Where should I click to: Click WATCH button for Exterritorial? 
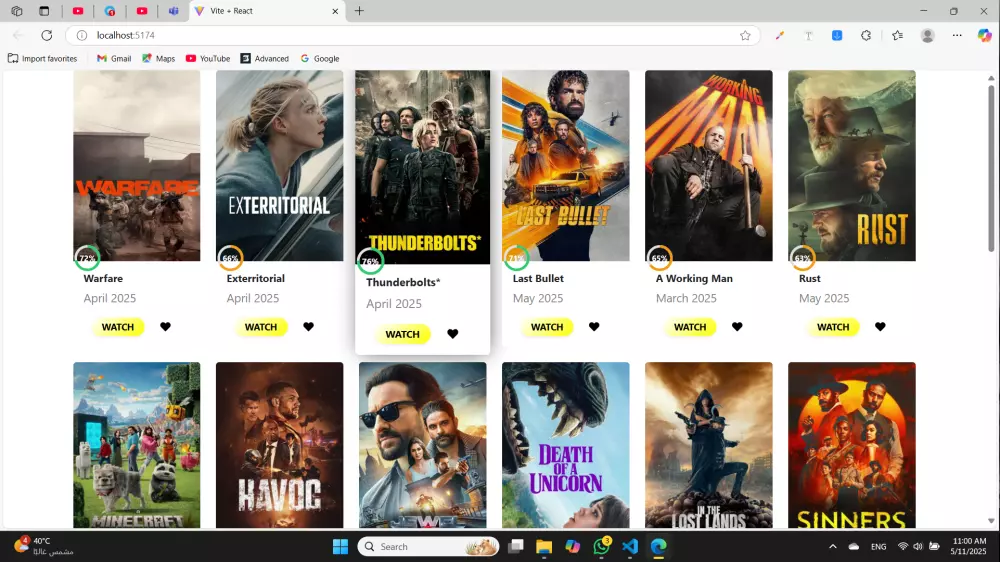click(261, 327)
